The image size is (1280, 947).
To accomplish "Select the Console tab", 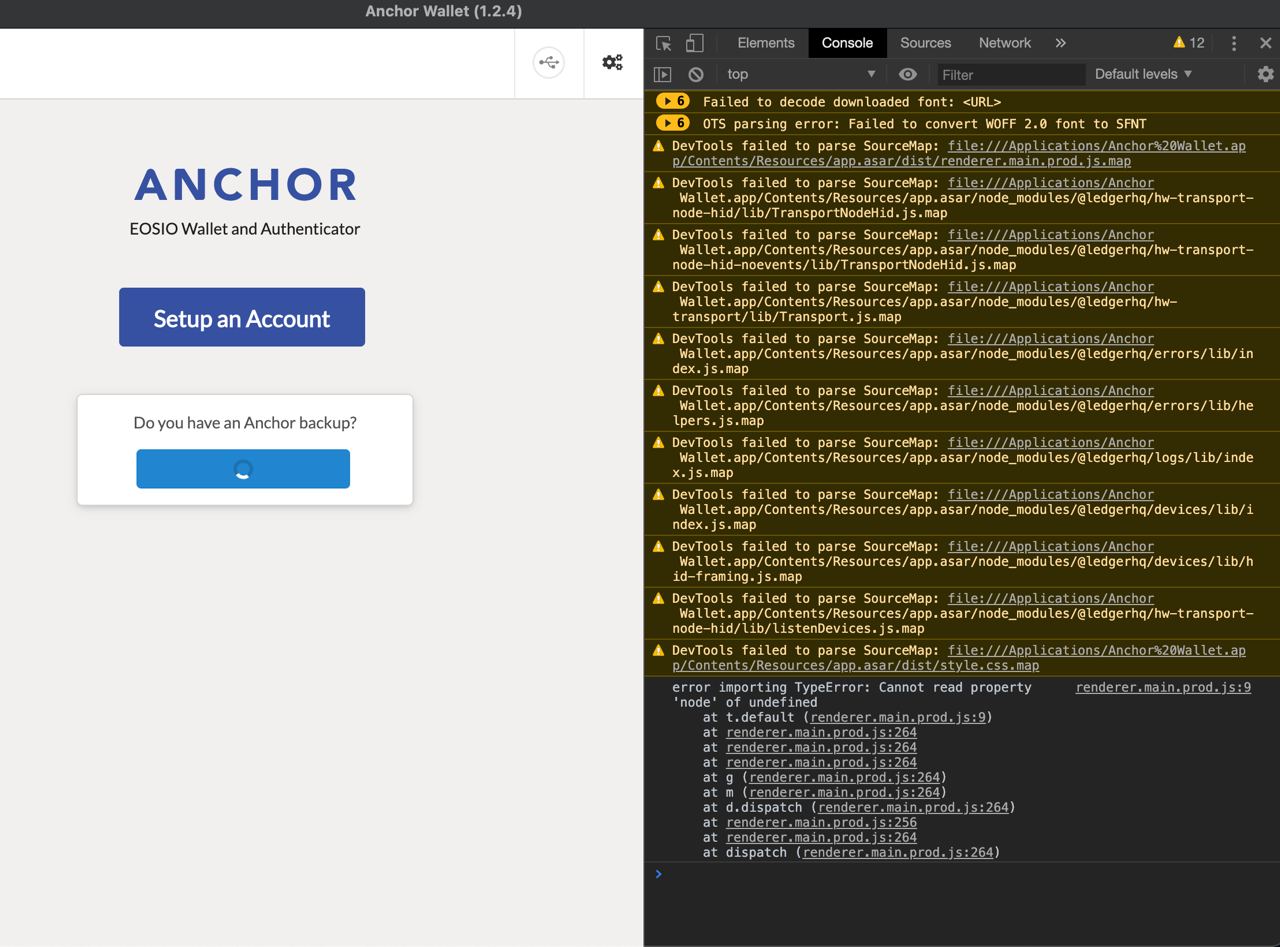I will (847, 43).
